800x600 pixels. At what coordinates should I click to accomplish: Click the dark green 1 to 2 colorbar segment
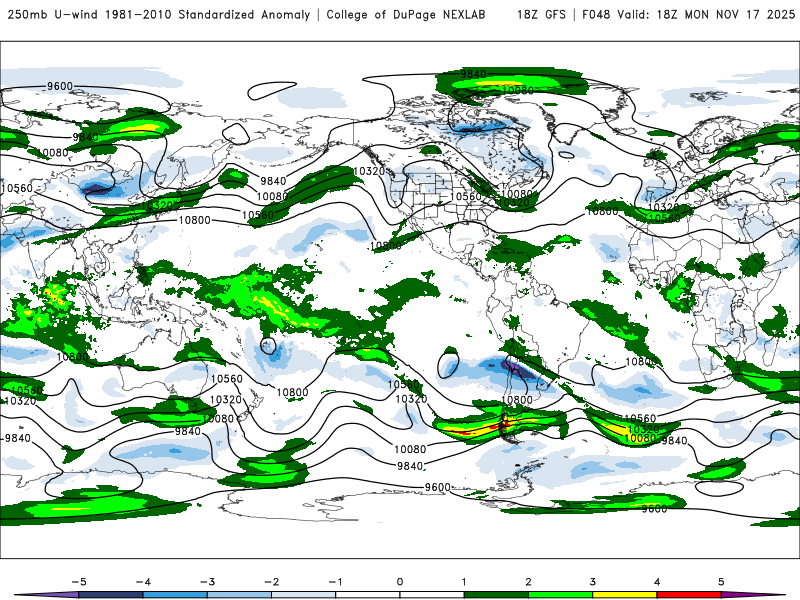(x=496, y=595)
